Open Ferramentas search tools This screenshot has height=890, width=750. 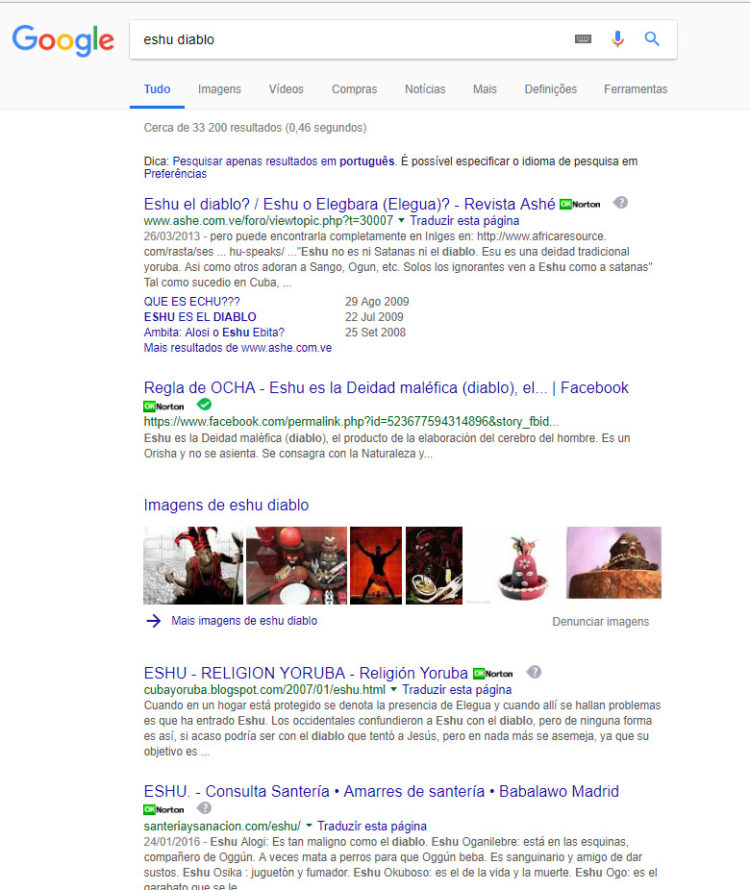(x=635, y=89)
